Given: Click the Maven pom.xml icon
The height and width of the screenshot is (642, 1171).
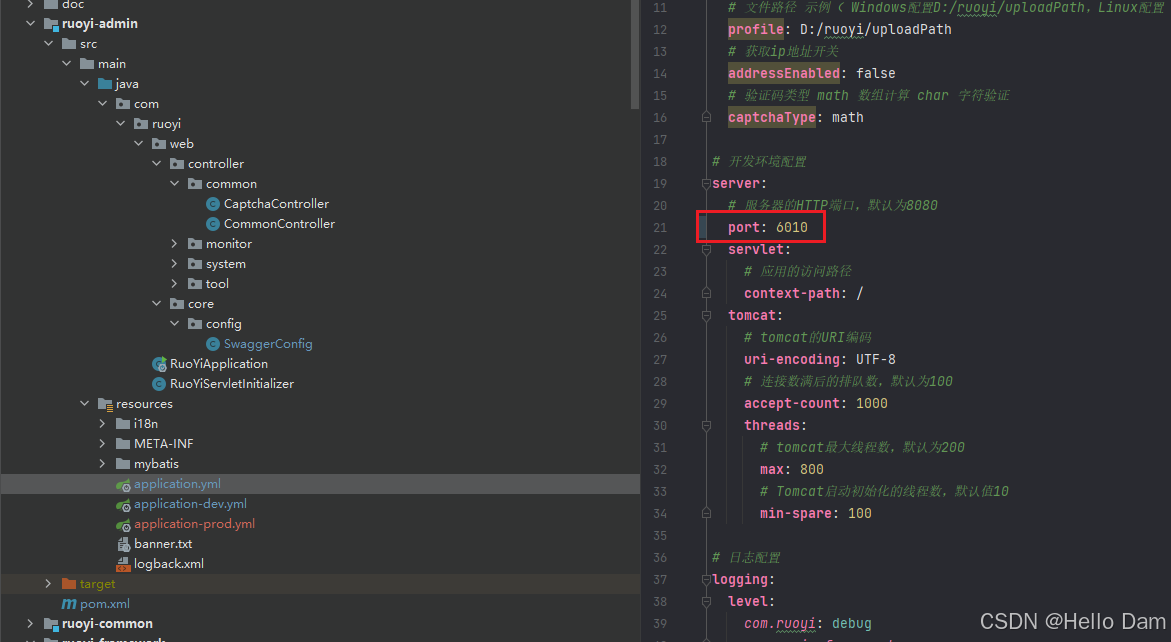Looking at the screenshot, I should 69,603.
